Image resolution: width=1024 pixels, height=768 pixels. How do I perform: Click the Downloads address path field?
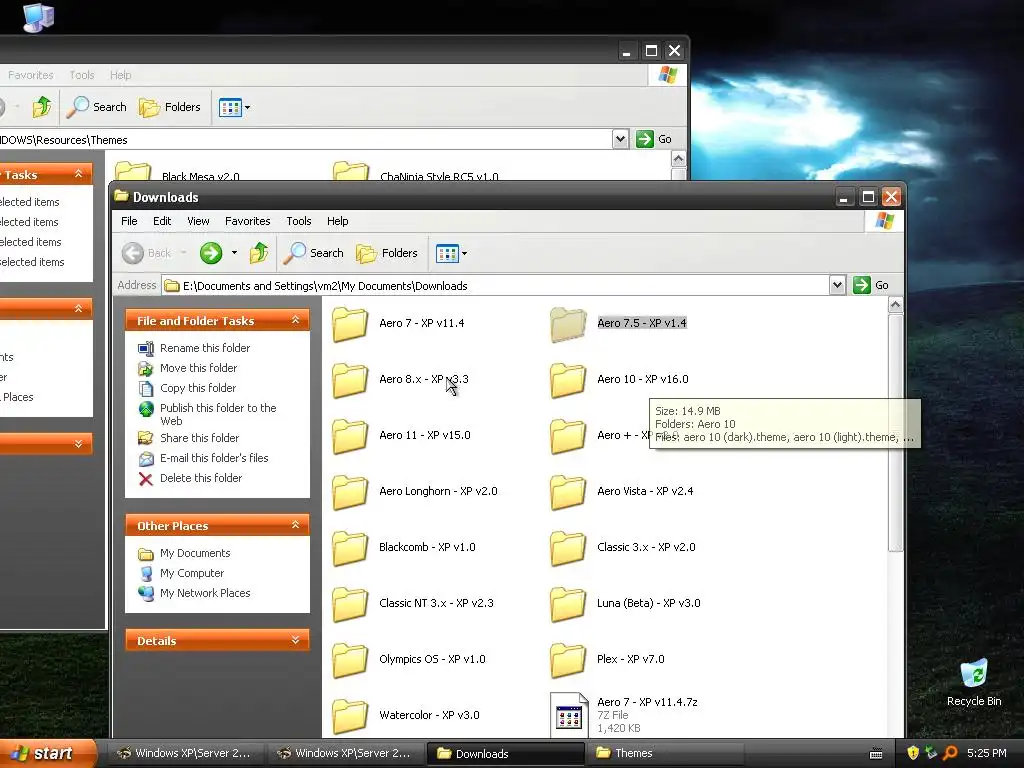[x=496, y=285]
